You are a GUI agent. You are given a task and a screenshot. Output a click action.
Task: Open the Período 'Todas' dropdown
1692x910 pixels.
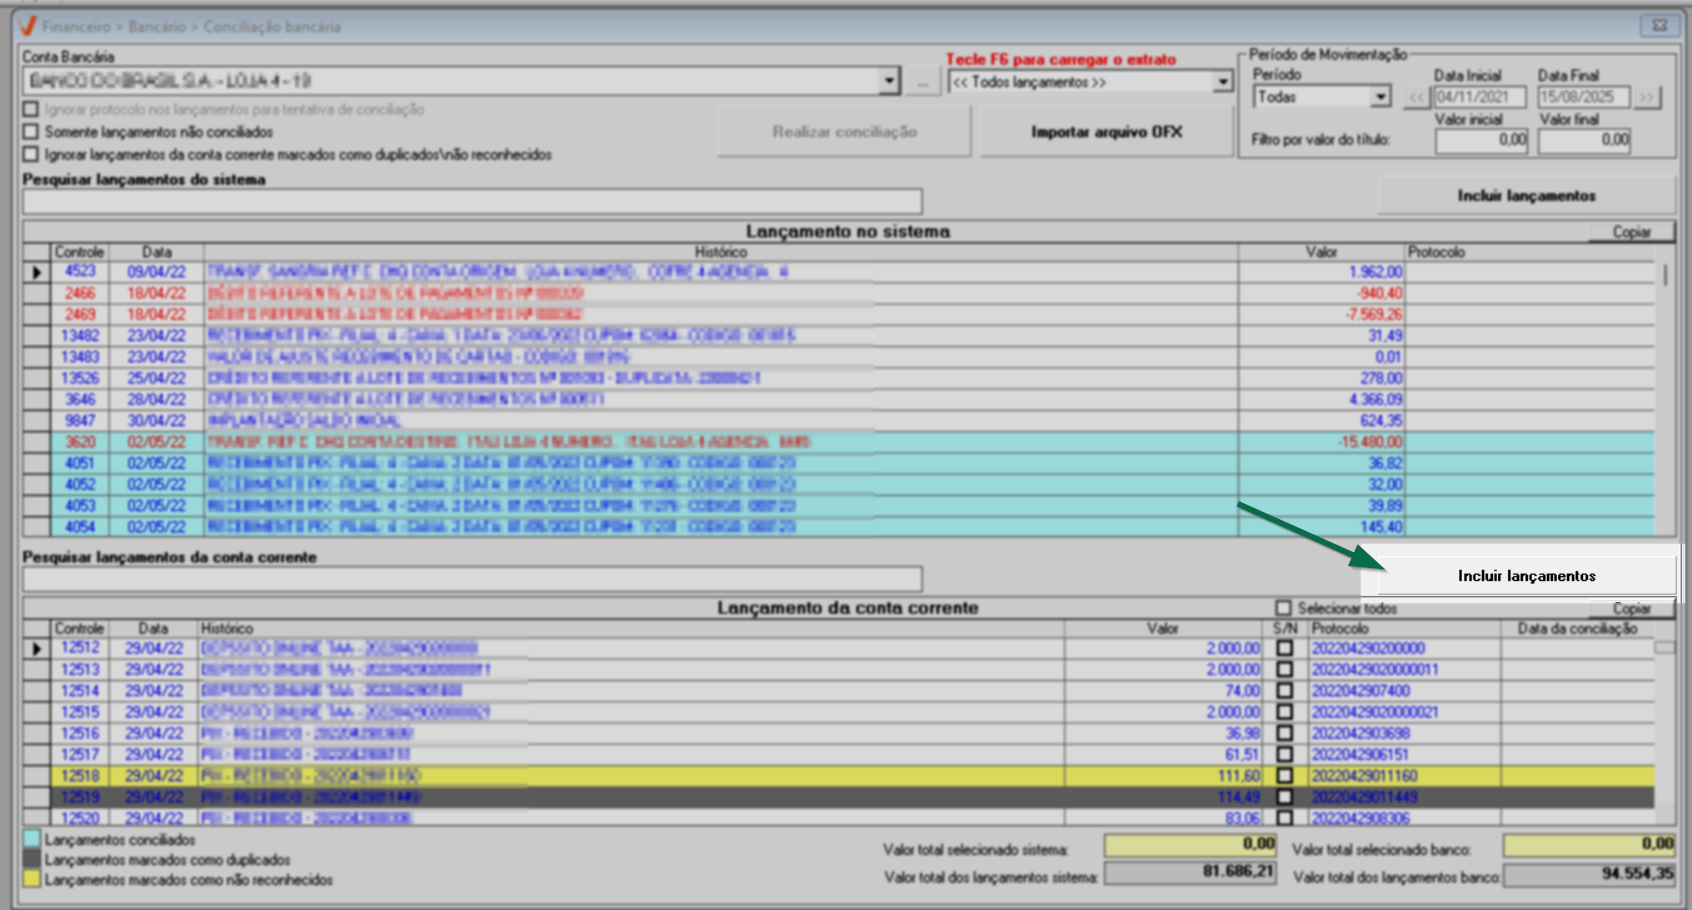1380,97
